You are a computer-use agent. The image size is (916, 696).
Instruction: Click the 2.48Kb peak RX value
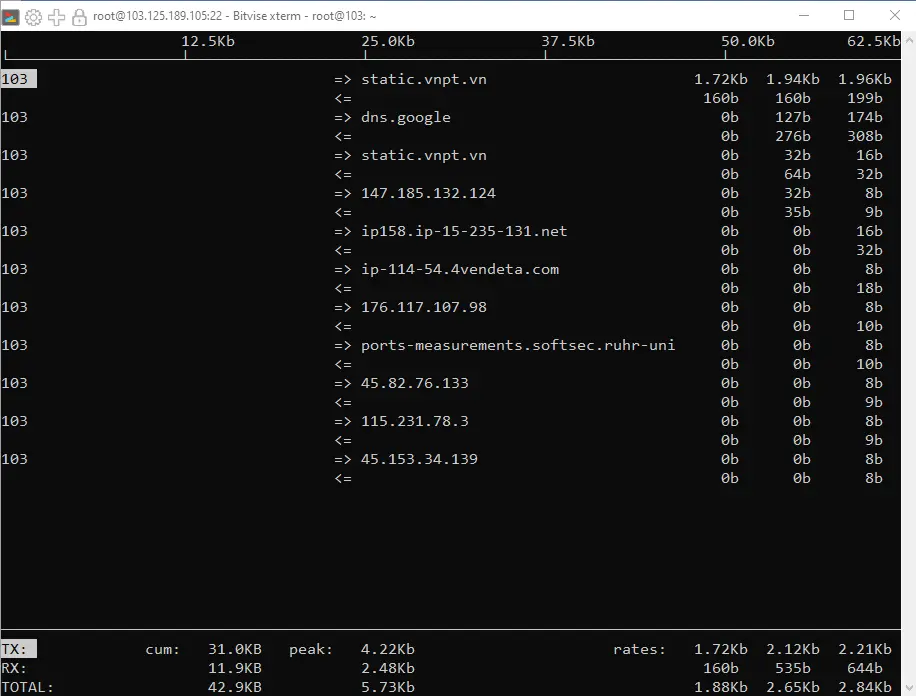(x=387, y=668)
